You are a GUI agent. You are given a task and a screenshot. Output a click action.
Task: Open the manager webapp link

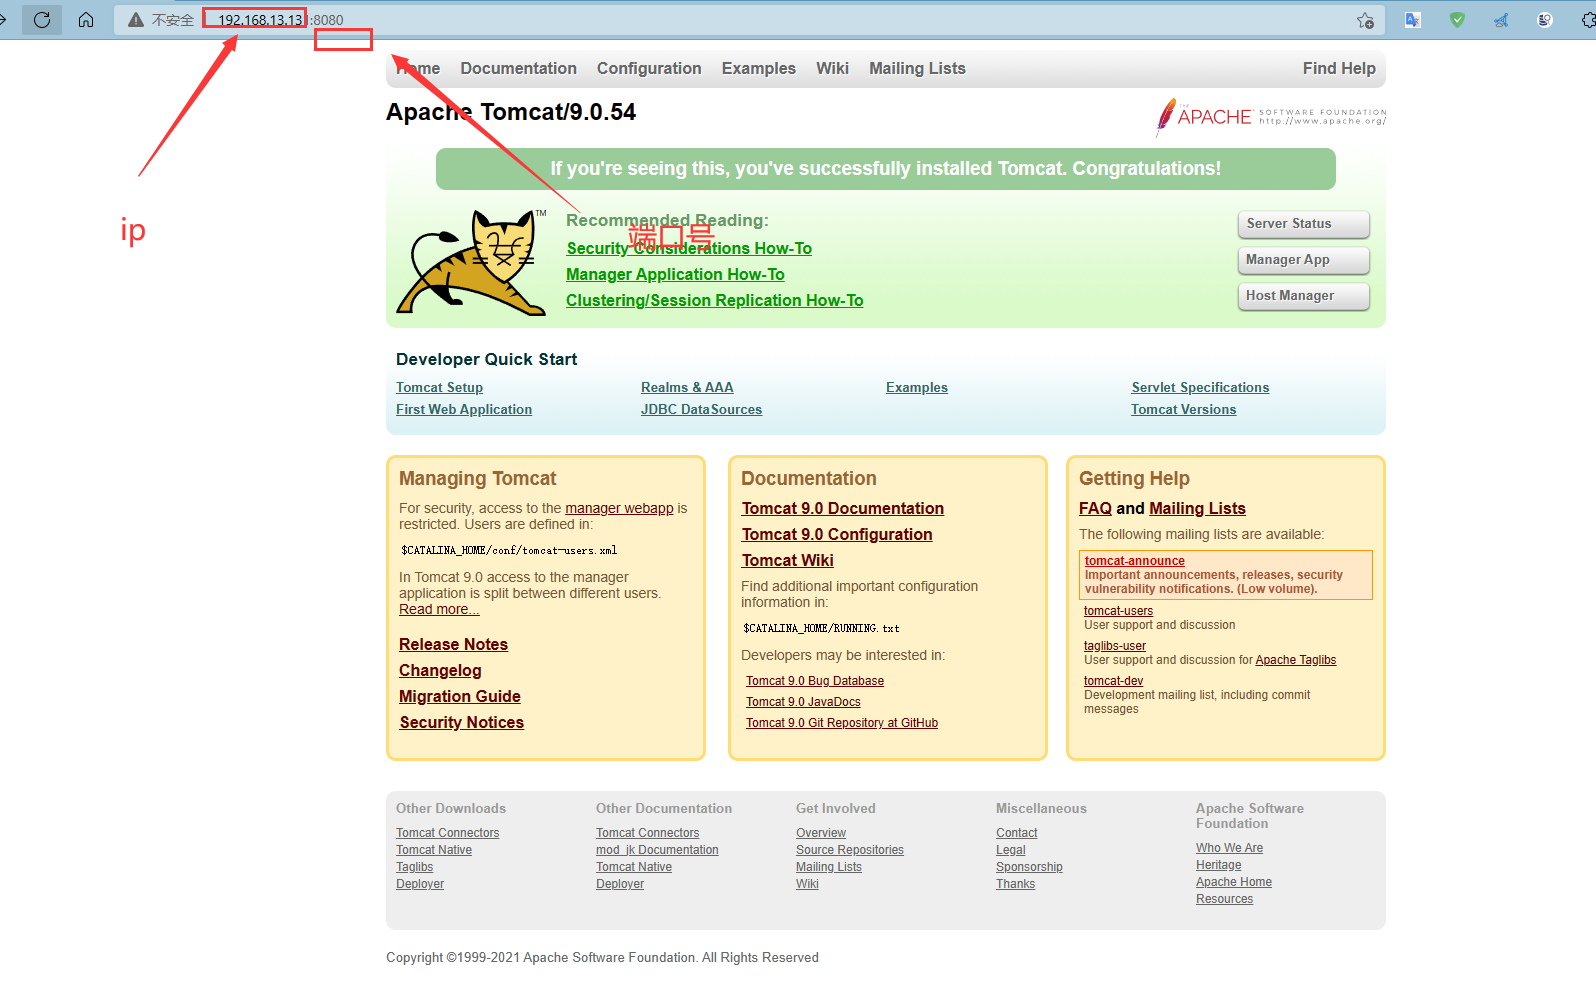click(x=619, y=508)
